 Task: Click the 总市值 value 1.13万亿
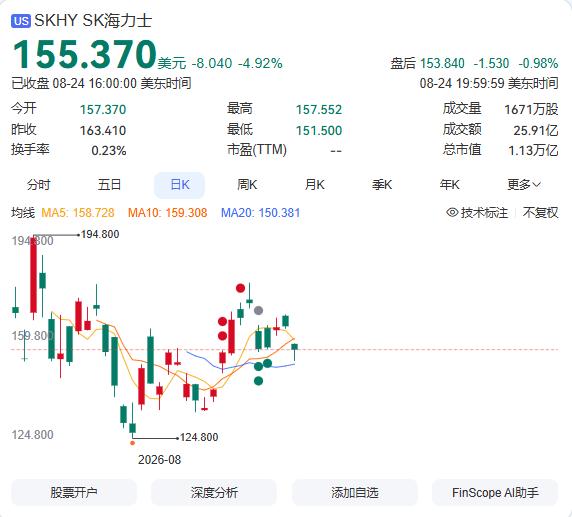pyautogui.click(x=533, y=150)
